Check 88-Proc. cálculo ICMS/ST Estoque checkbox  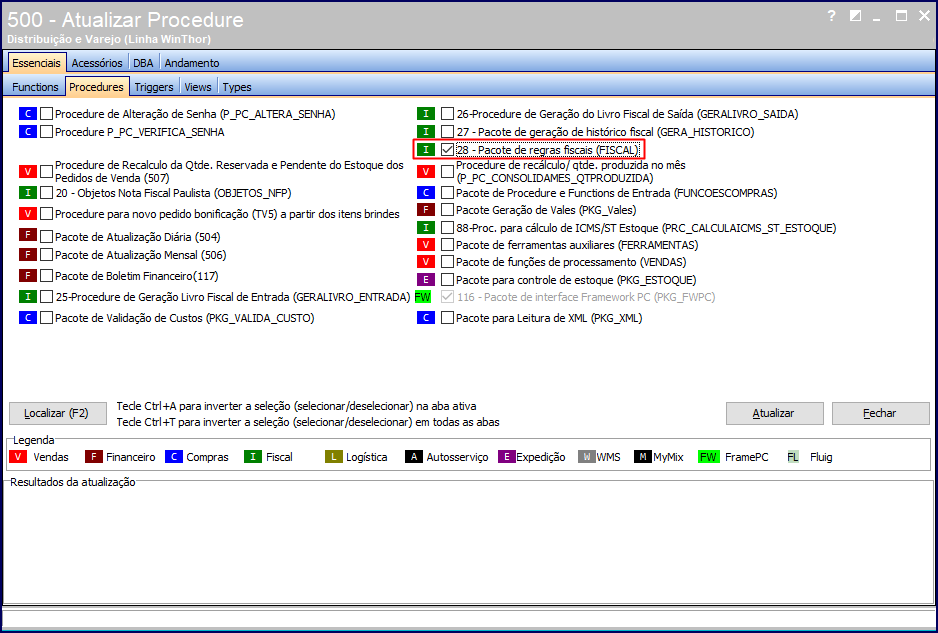tap(447, 227)
